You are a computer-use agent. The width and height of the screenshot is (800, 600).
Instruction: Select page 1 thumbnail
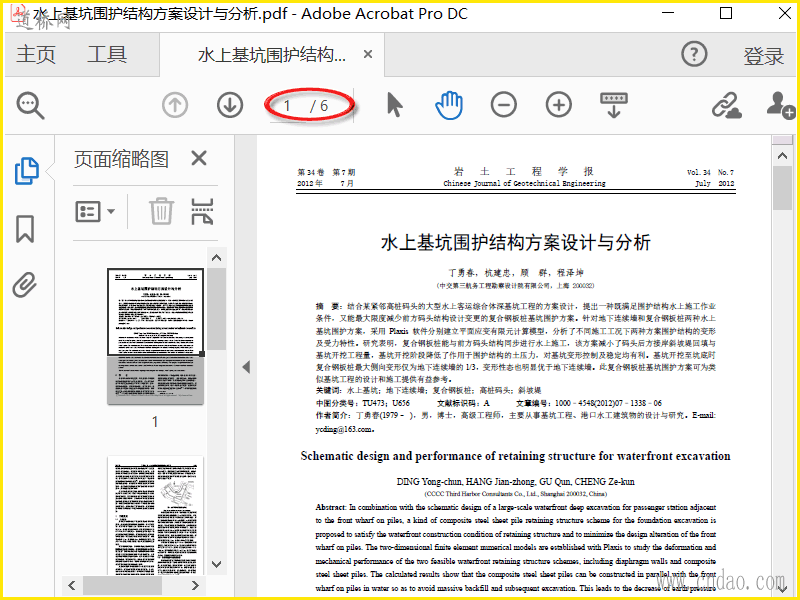pos(155,336)
